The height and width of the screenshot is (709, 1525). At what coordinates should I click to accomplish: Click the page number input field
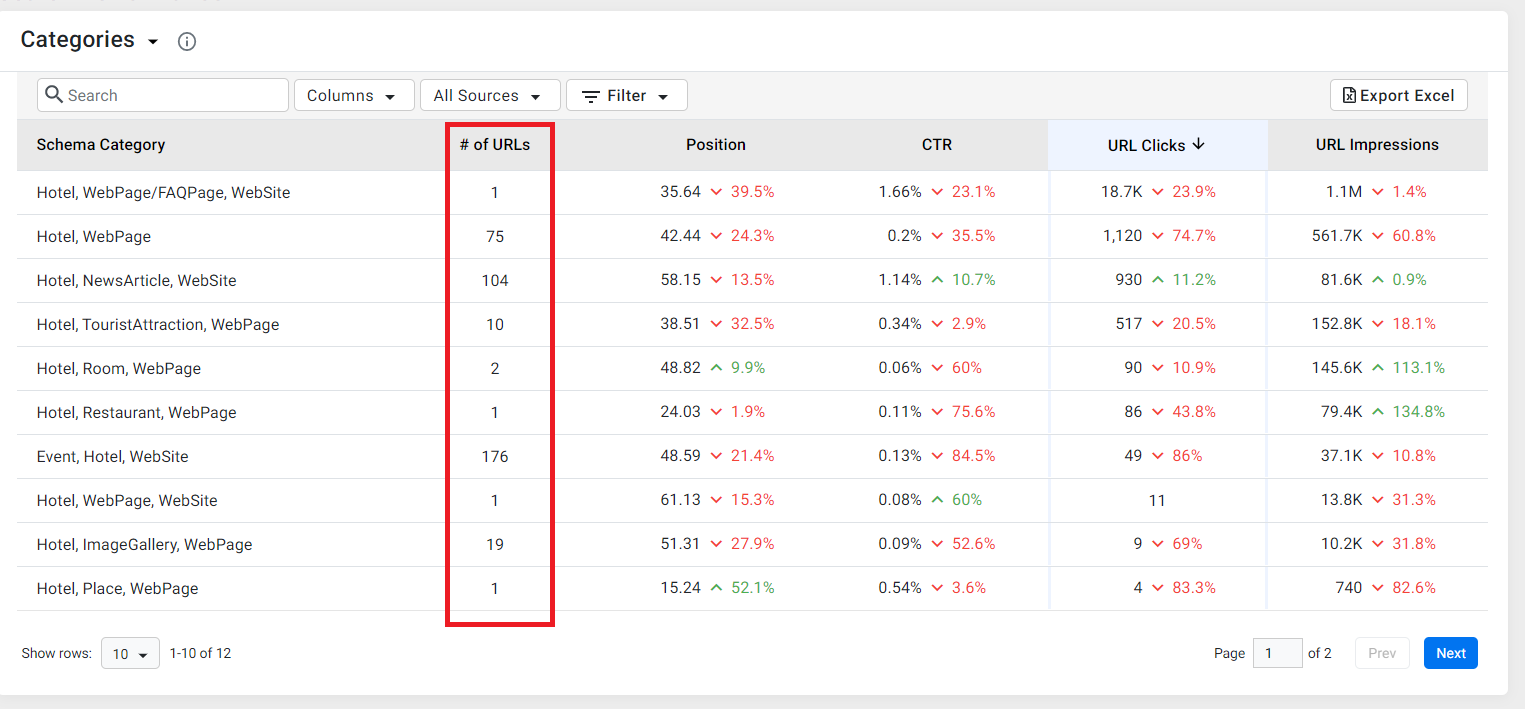pos(1277,653)
